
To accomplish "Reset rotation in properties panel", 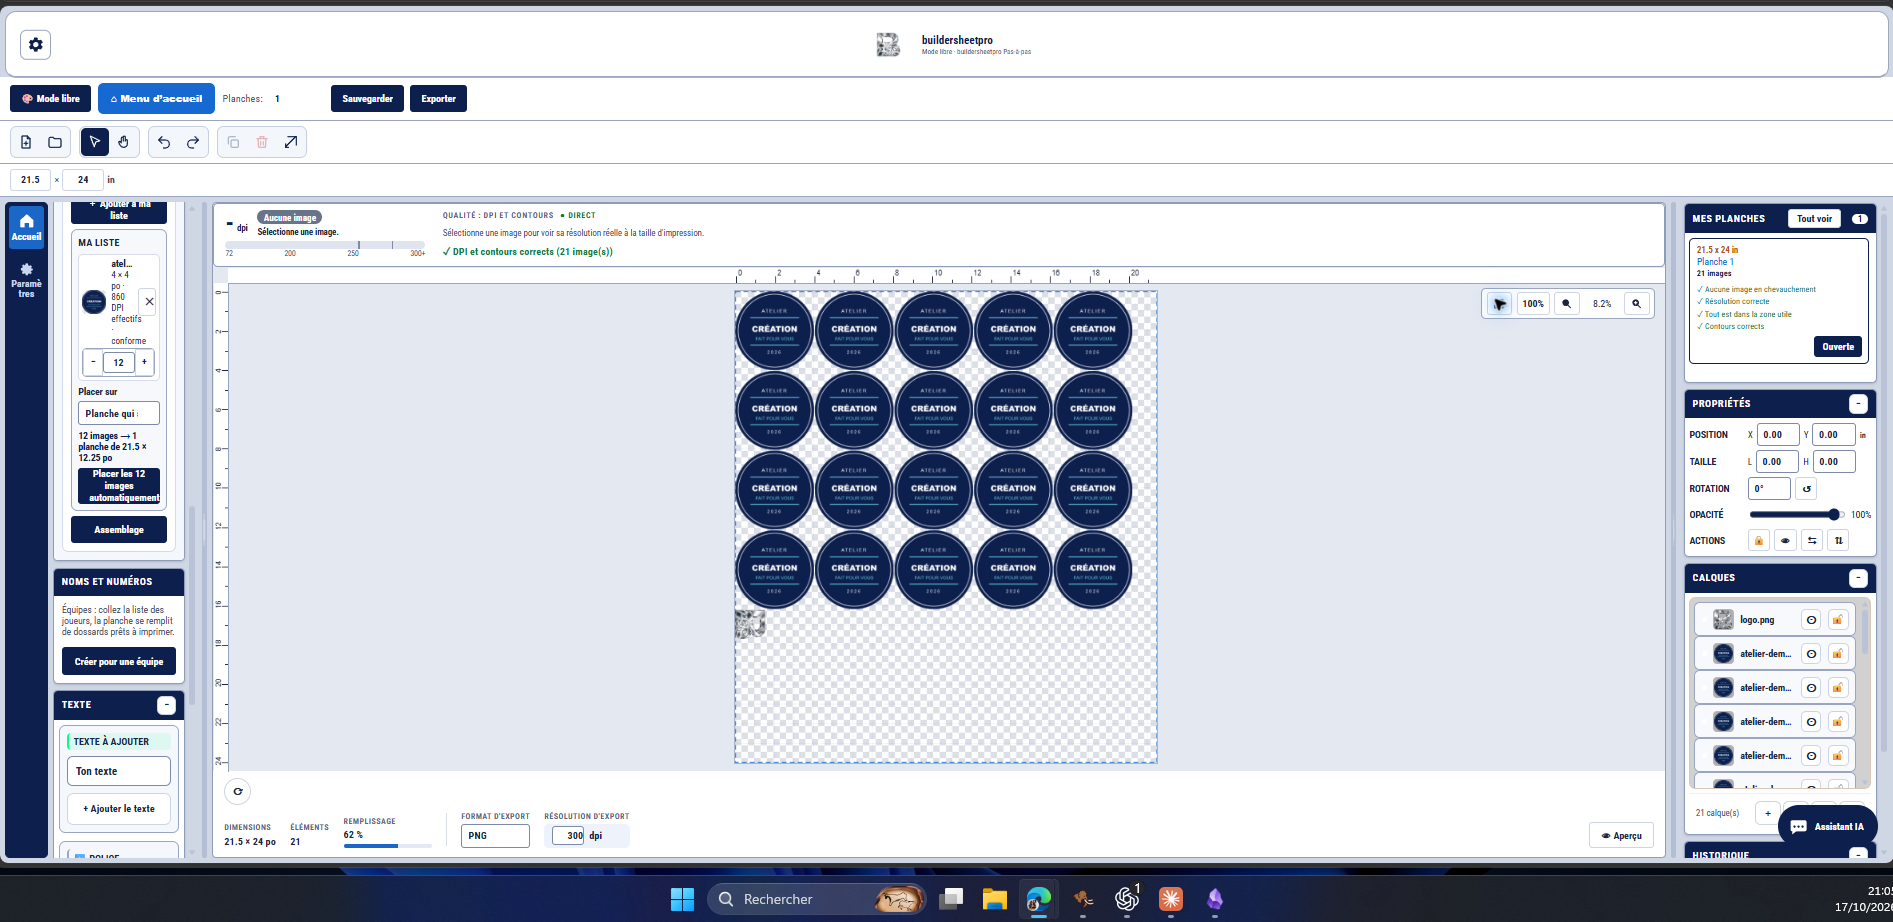I will click(1806, 489).
